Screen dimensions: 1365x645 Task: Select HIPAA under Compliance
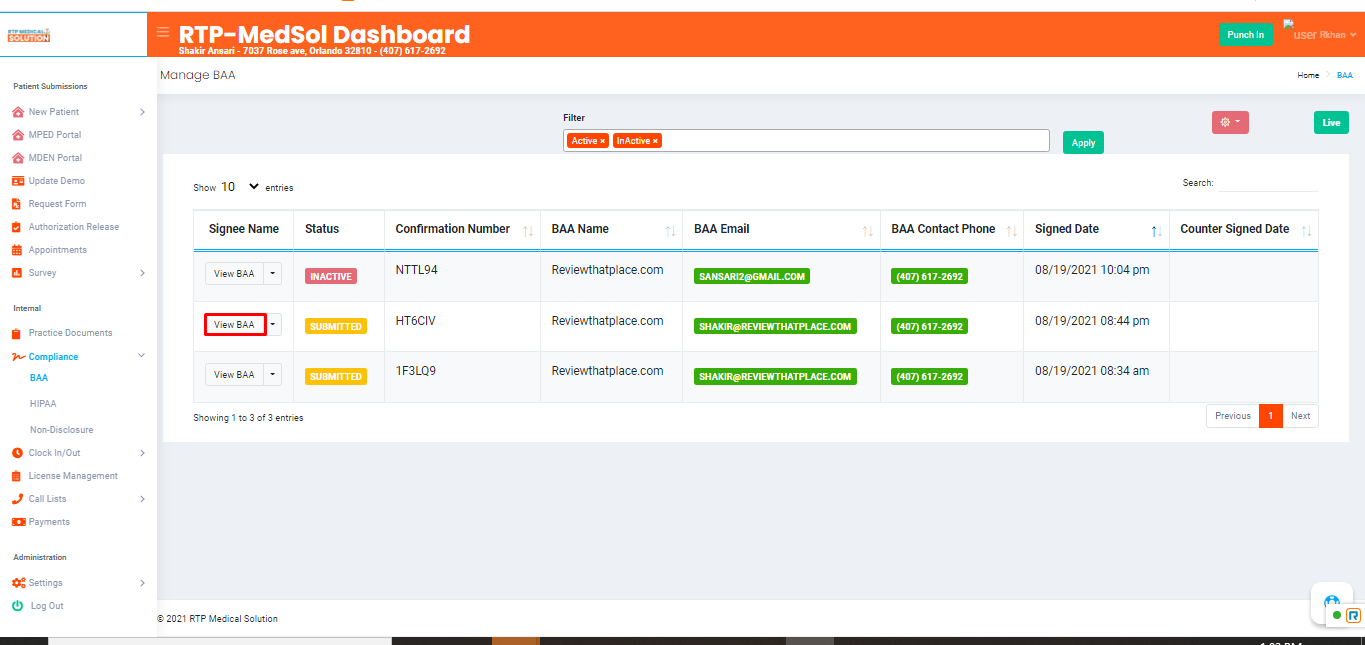pos(43,404)
